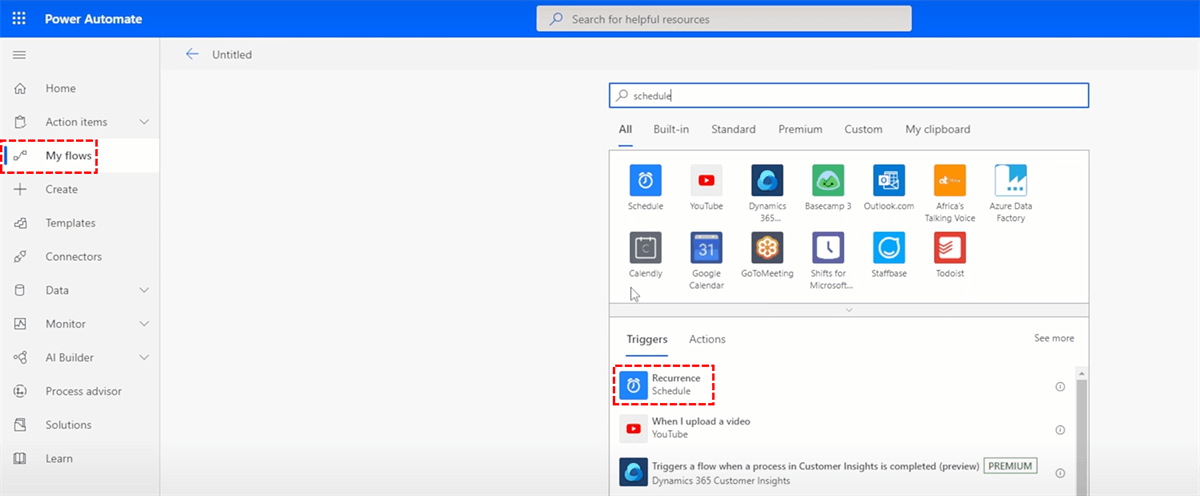Select the Todoist connector icon
Image resolution: width=1200 pixels, height=496 pixels.
pos(950,247)
